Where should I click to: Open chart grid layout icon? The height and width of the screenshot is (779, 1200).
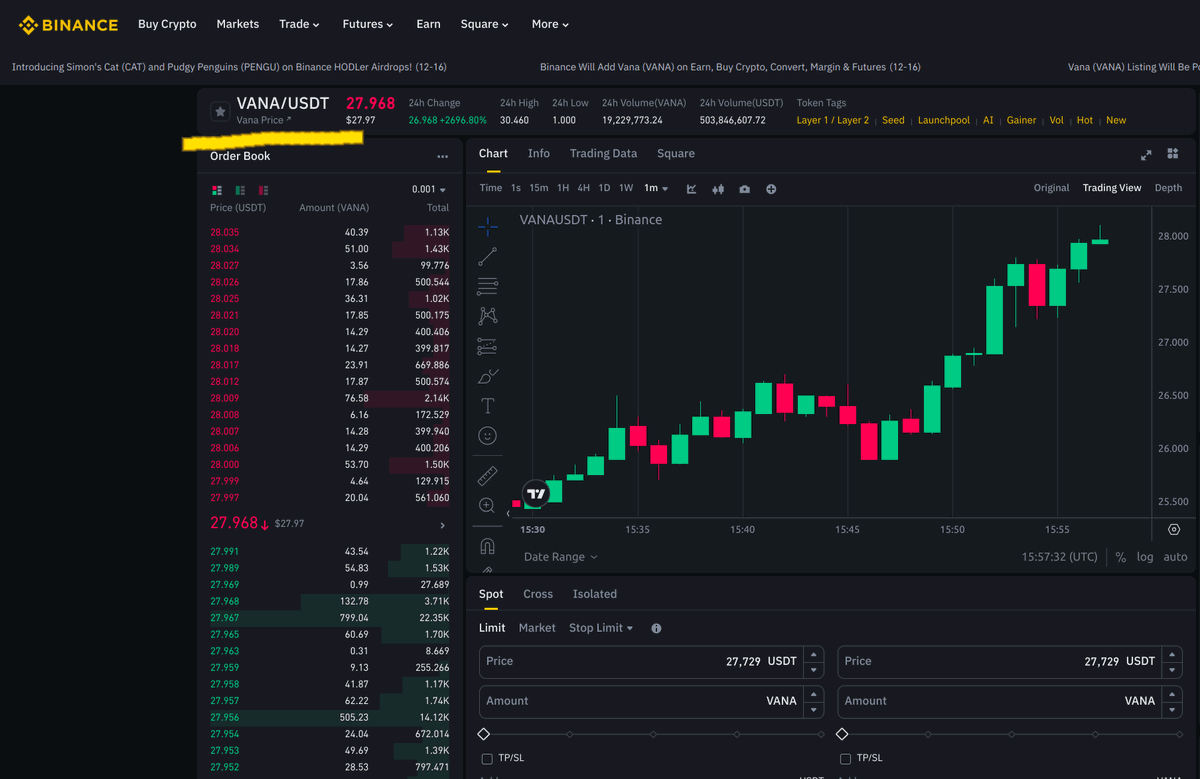click(1173, 154)
